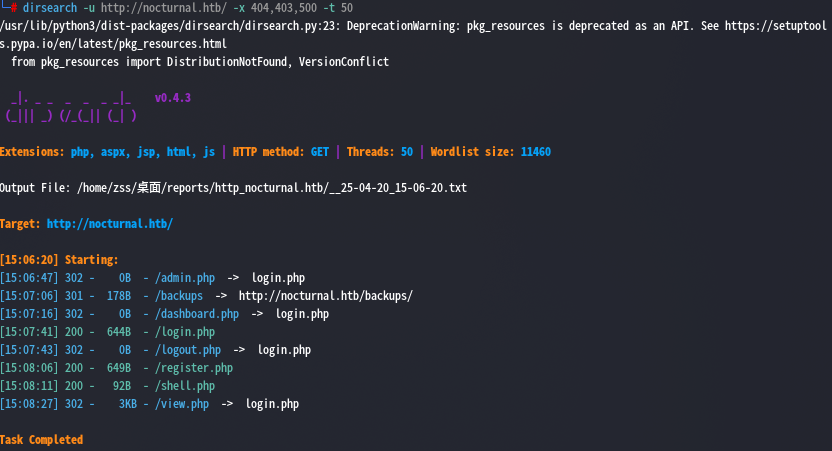
Task: Click the Output File report path
Action: pyautogui.click(x=272, y=188)
